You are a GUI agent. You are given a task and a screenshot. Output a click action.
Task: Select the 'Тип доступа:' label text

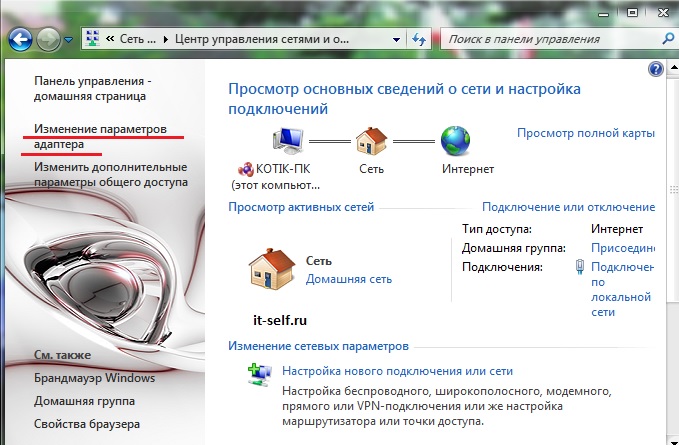(x=497, y=229)
